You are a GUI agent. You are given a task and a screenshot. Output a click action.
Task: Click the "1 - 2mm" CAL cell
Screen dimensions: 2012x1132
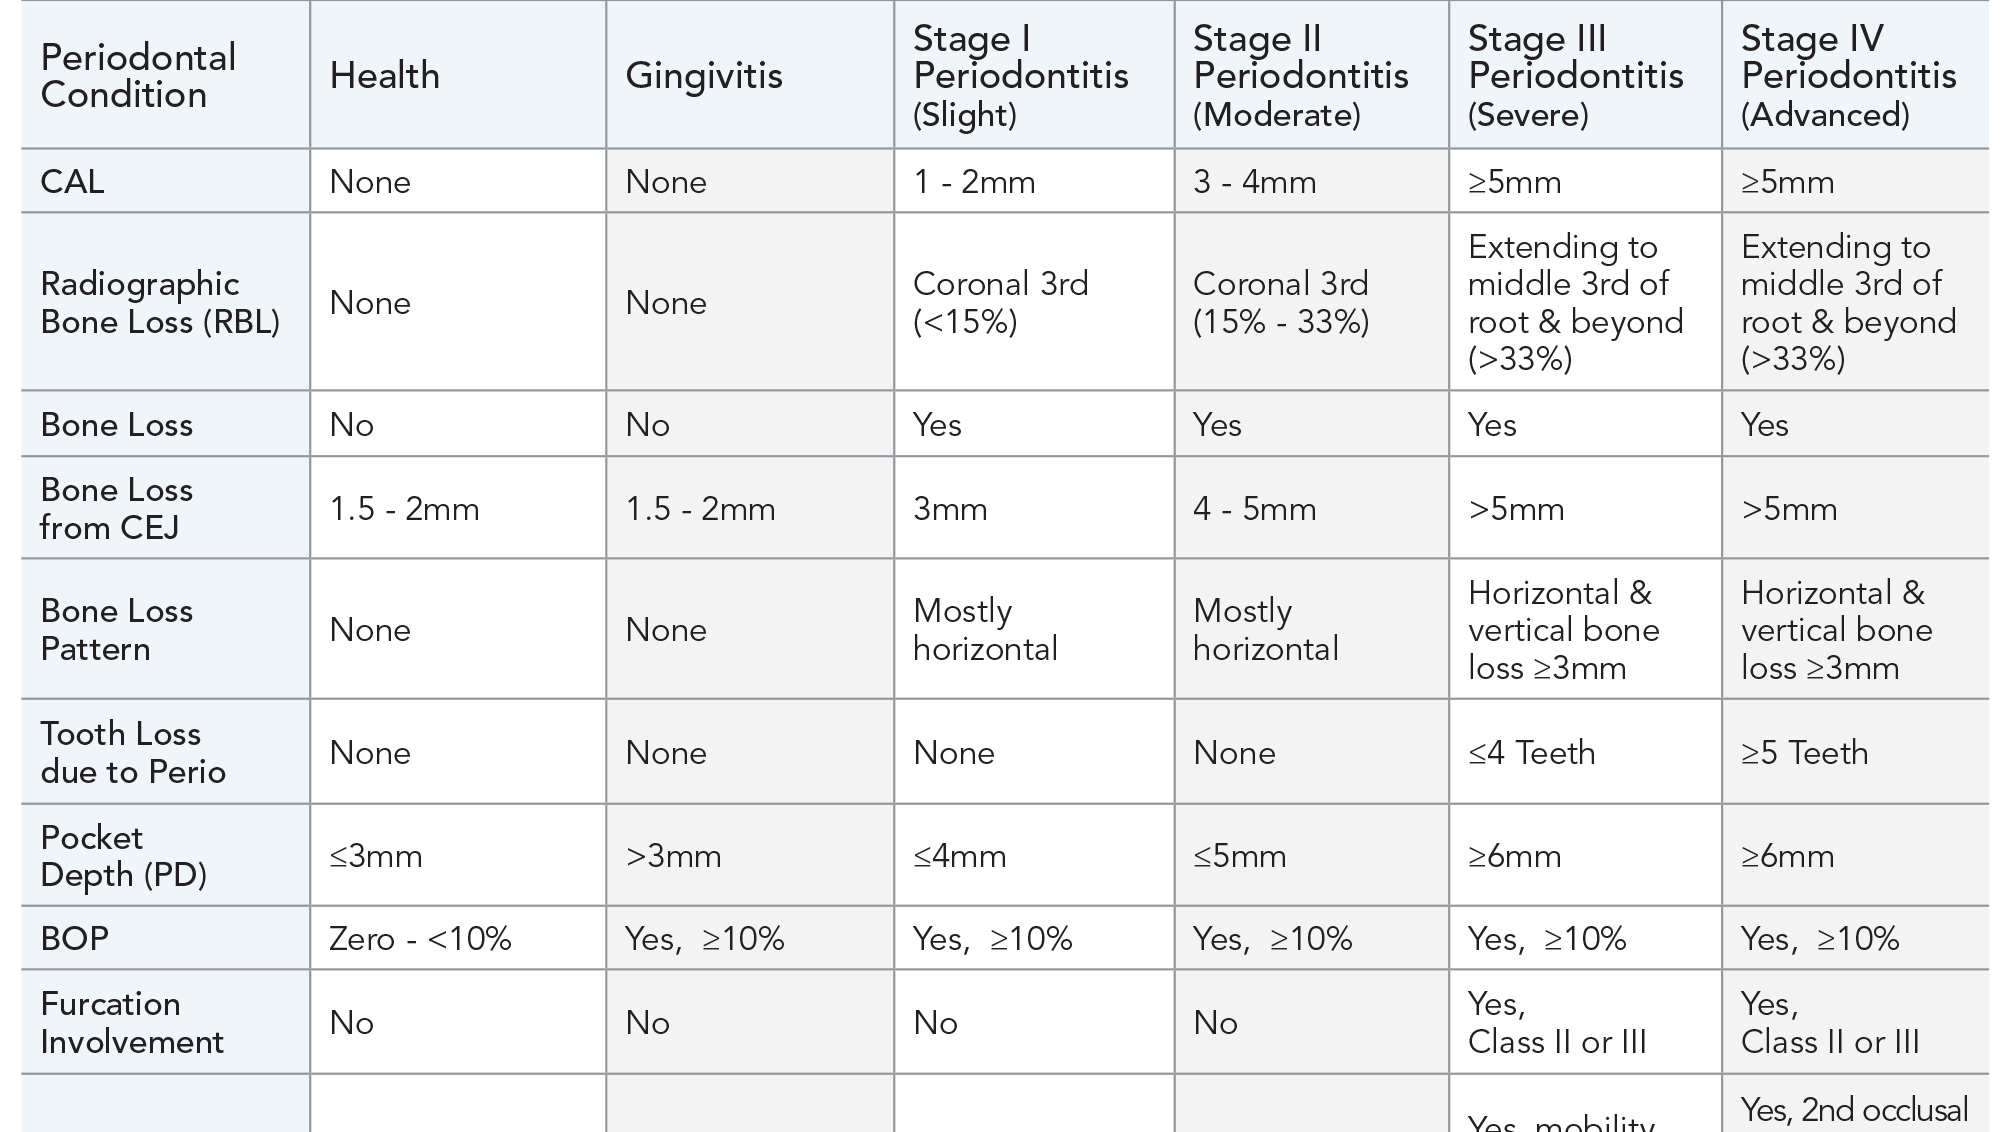click(x=974, y=182)
